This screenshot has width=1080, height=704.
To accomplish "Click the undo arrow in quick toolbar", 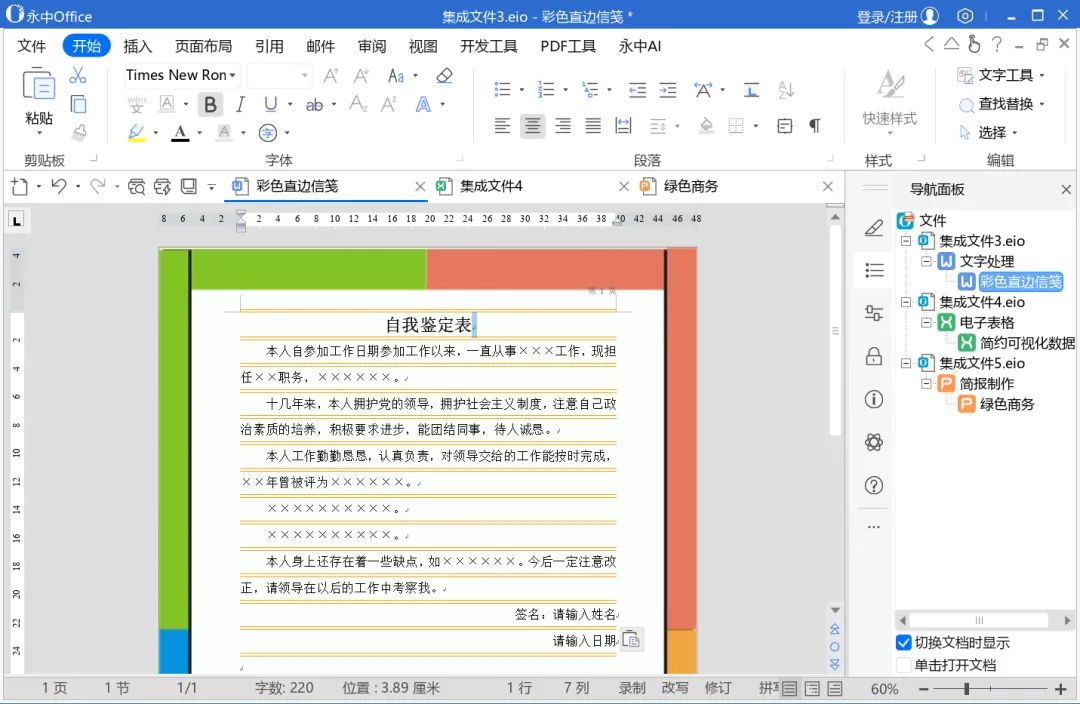I will pos(59,186).
